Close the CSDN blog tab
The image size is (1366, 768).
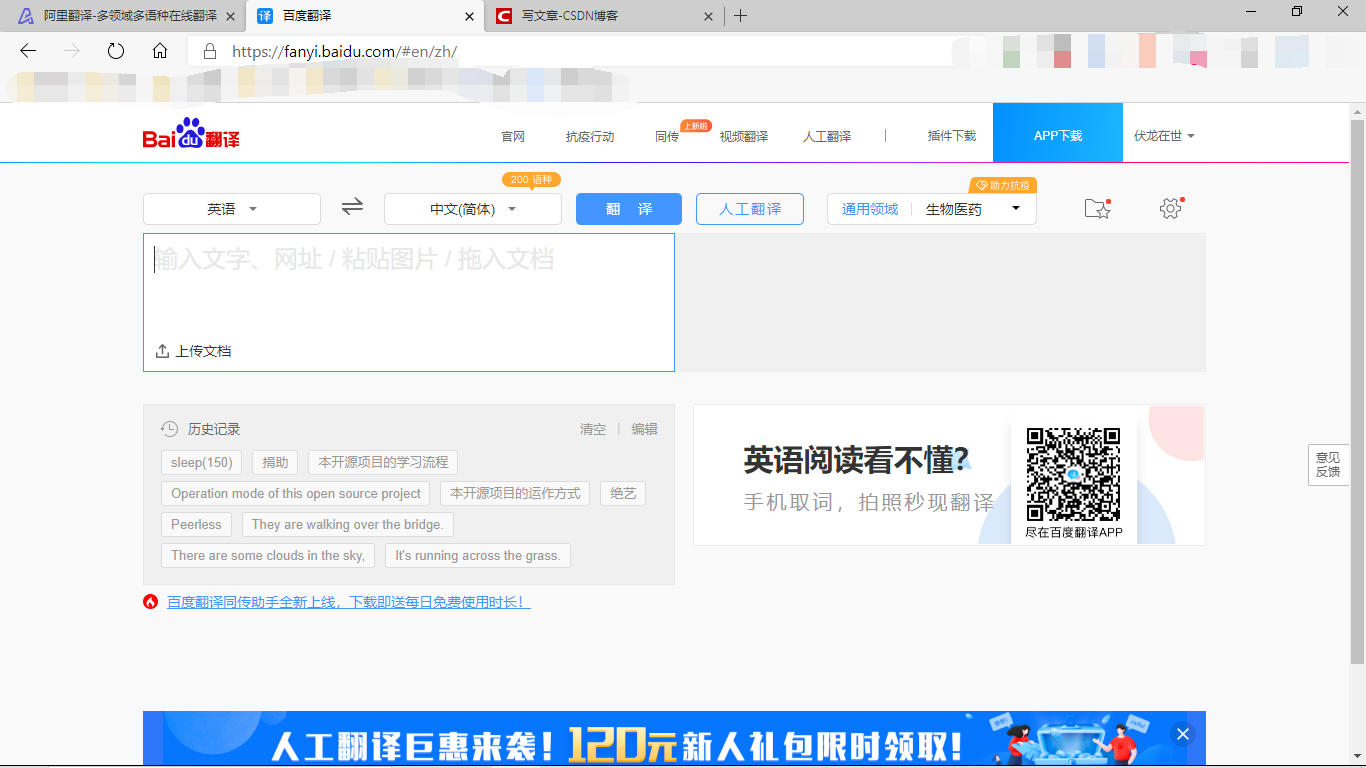coord(709,16)
